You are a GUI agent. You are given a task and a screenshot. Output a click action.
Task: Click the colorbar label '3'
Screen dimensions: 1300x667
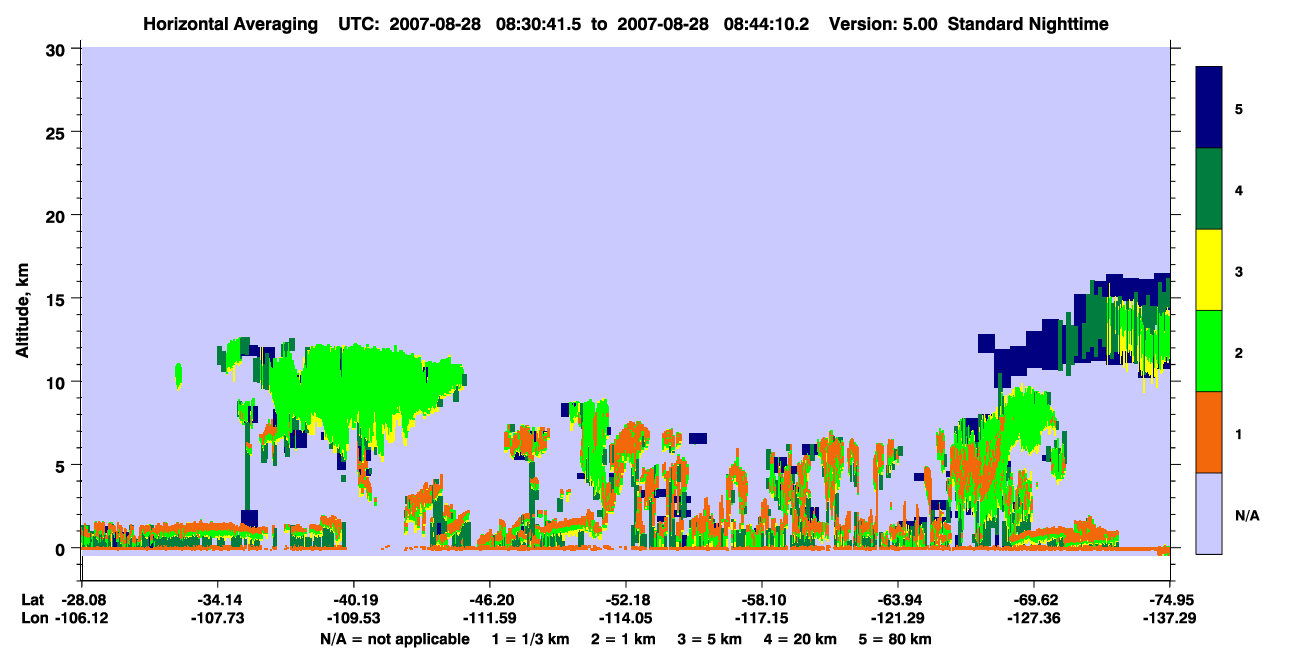point(1239,271)
